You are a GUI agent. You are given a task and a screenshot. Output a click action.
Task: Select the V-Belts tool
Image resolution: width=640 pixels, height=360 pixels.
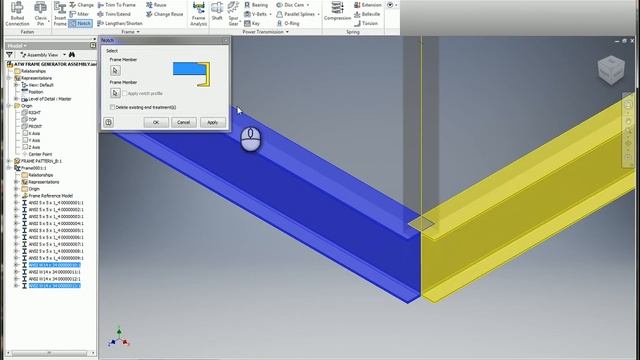pos(255,14)
